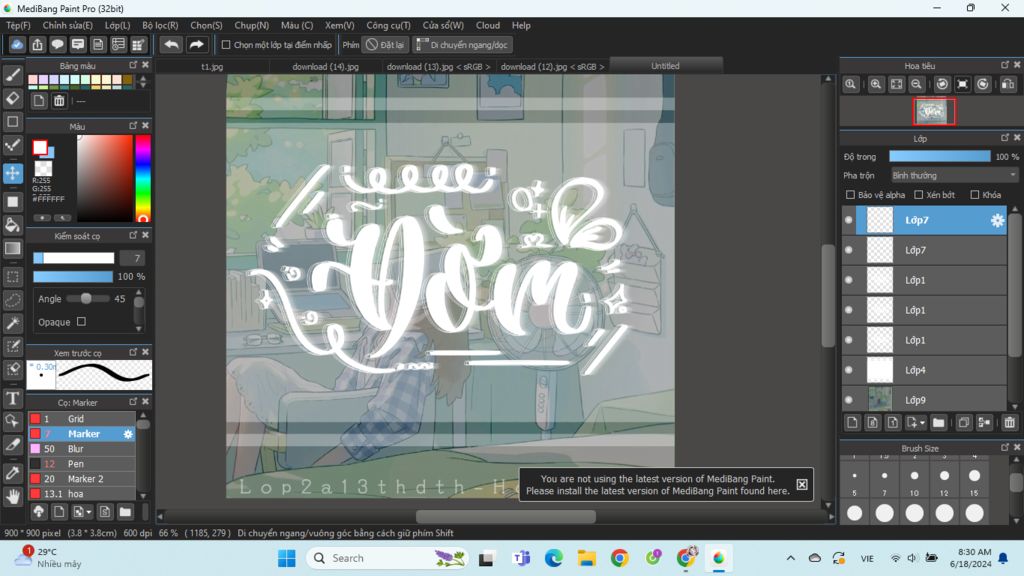This screenshot has width=1024, height=576.
Task: Hide the Lớp4 layer
Action: point(848,370)
